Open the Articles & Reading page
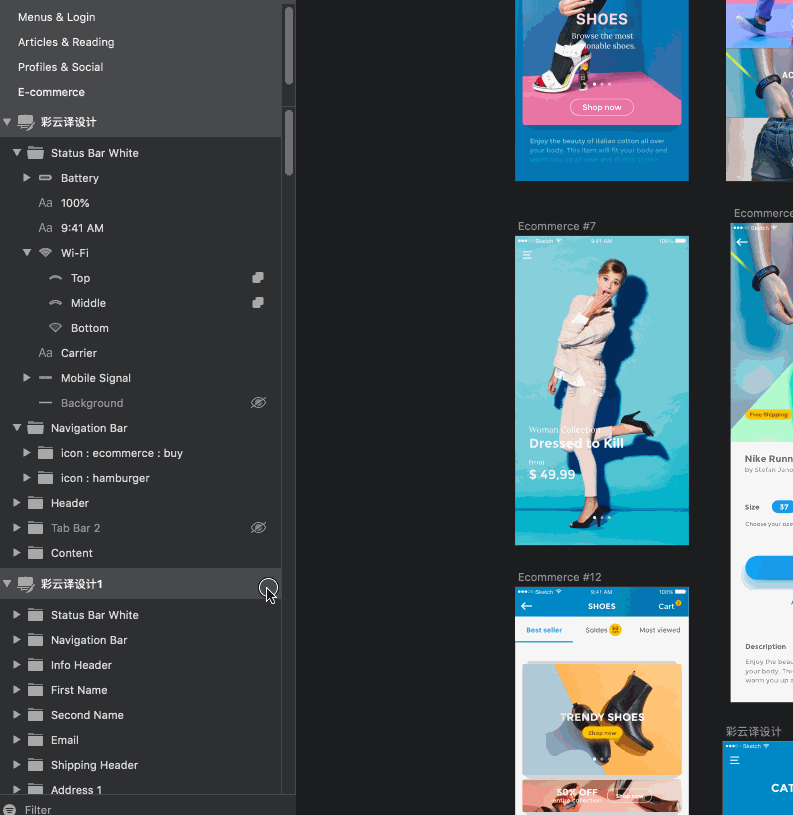The width and height of the screenshot is (793, 815). [x=66, y=42]
